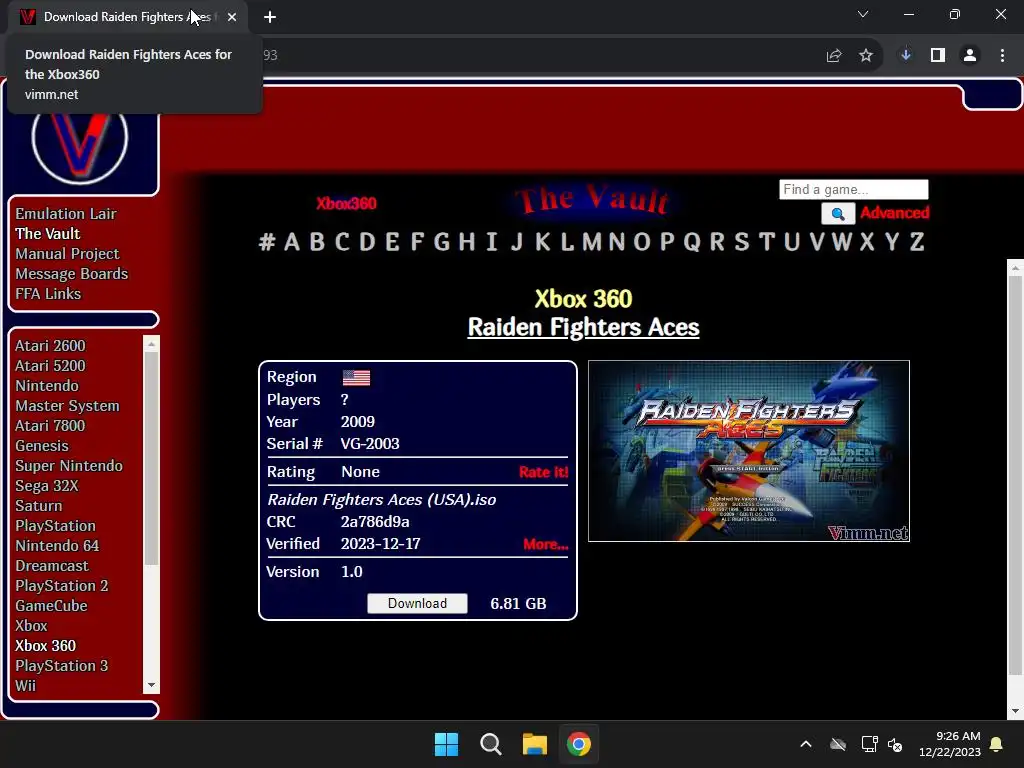Click the muted volume tray icon
Image resolution: width=1024 pixels, height=768 pixels.
(895, 744)
